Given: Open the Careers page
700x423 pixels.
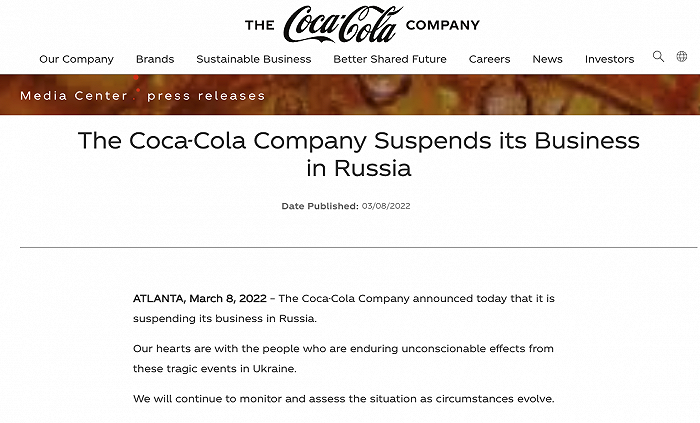Looking at the screenshot, I should tap(489, 59).
